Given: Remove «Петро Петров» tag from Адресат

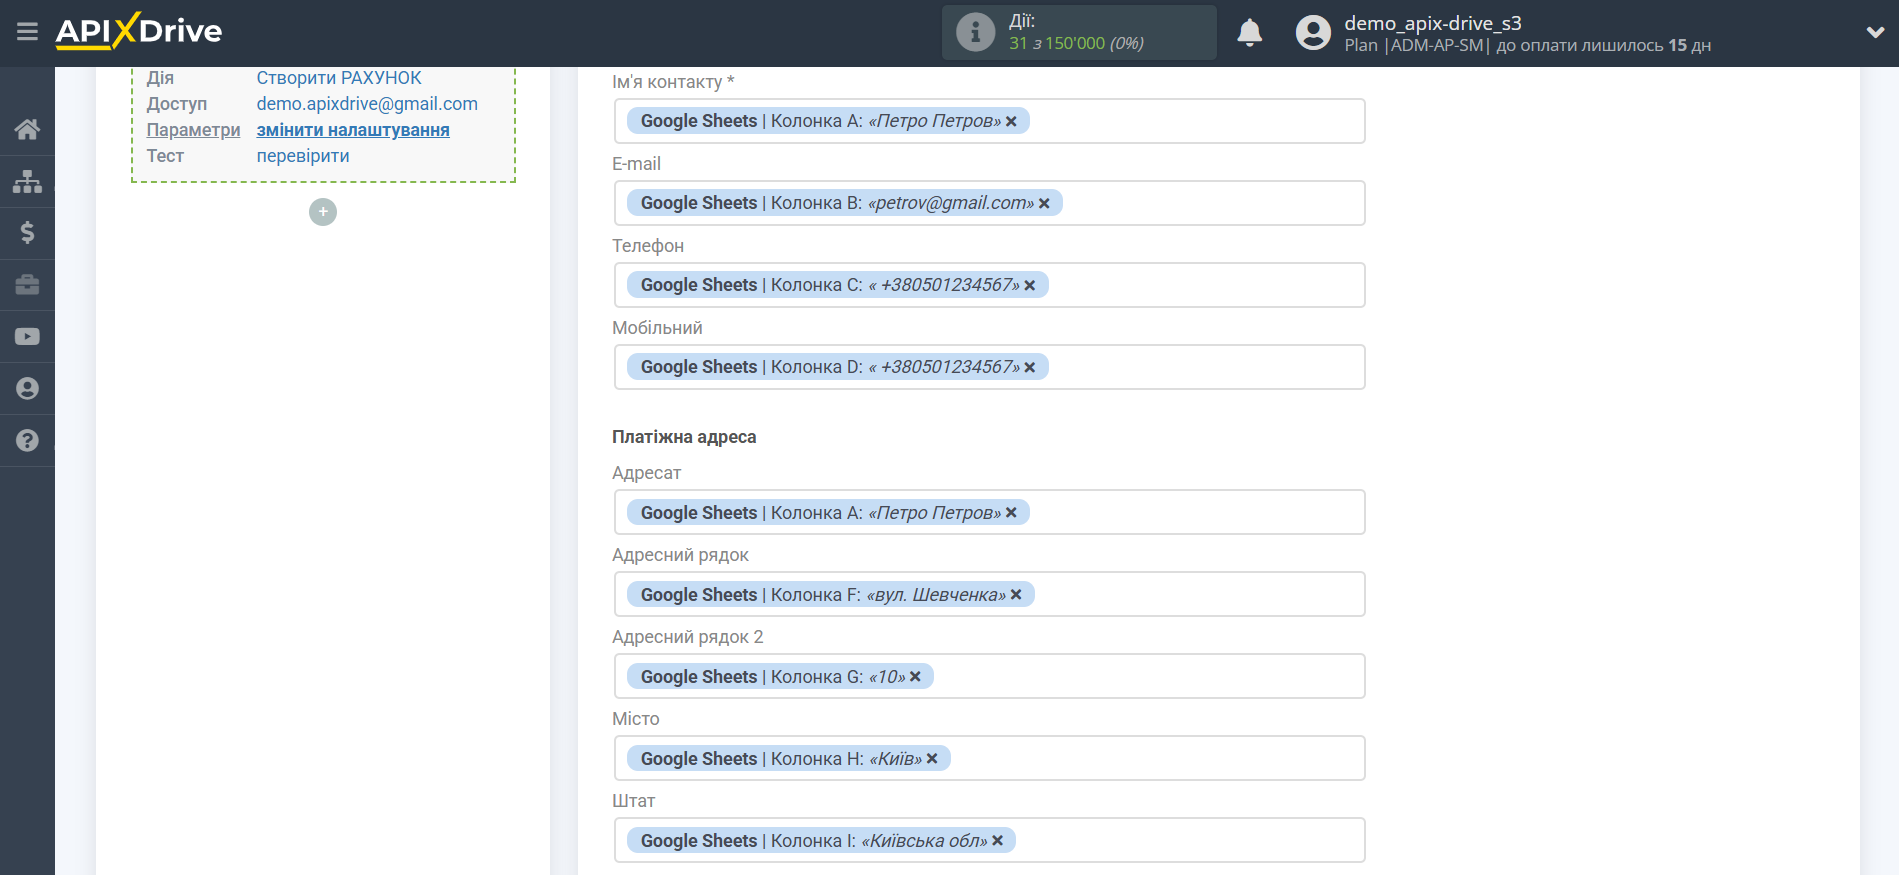Looking at the screenshot, I should 1011,513.
